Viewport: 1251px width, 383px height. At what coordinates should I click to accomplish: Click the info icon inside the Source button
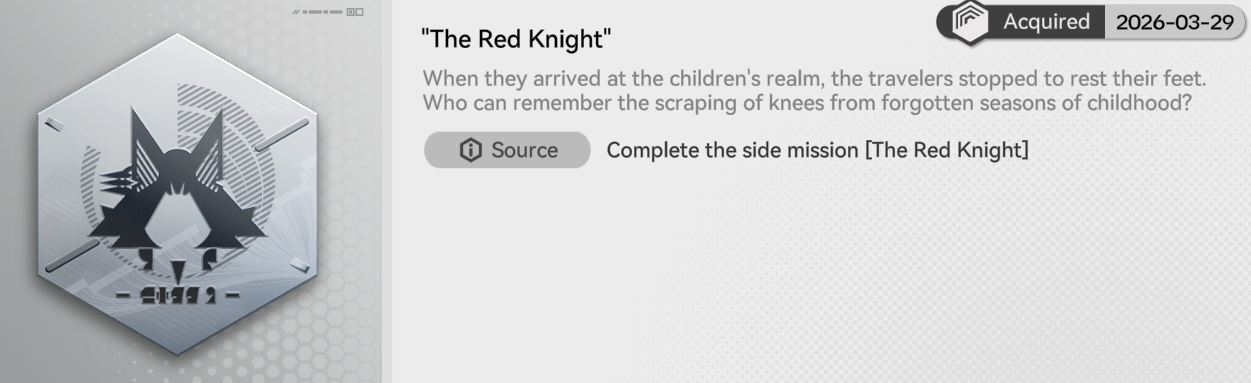coord(470,150)
